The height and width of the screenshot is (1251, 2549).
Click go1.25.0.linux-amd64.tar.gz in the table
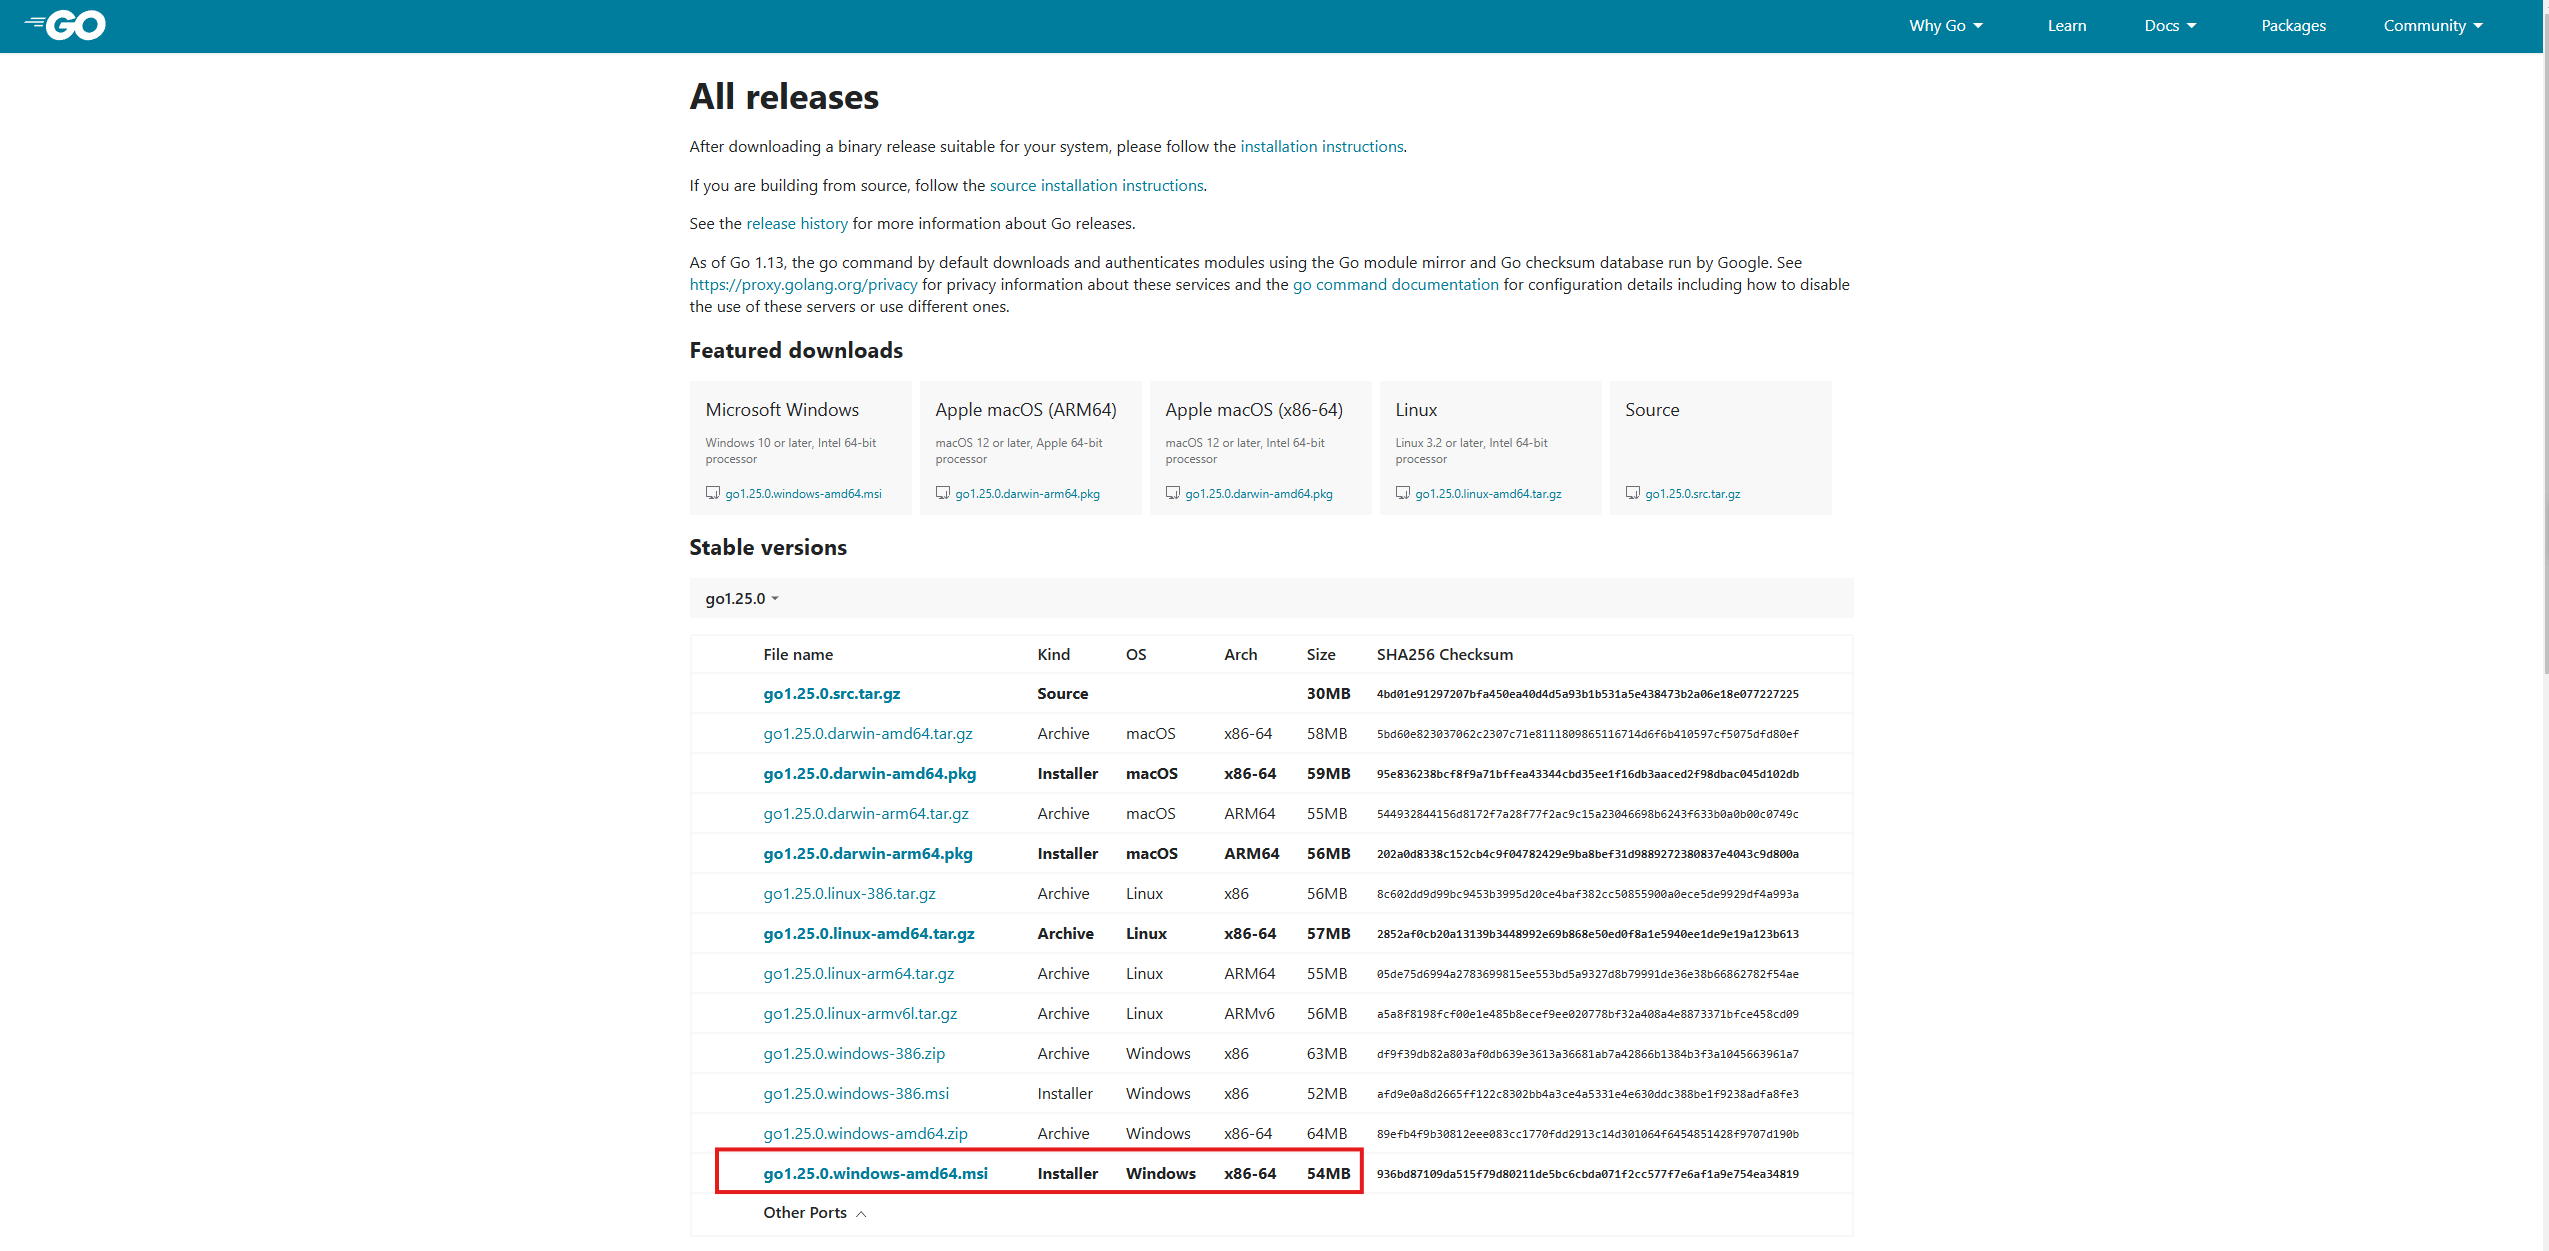click(869, 934)
